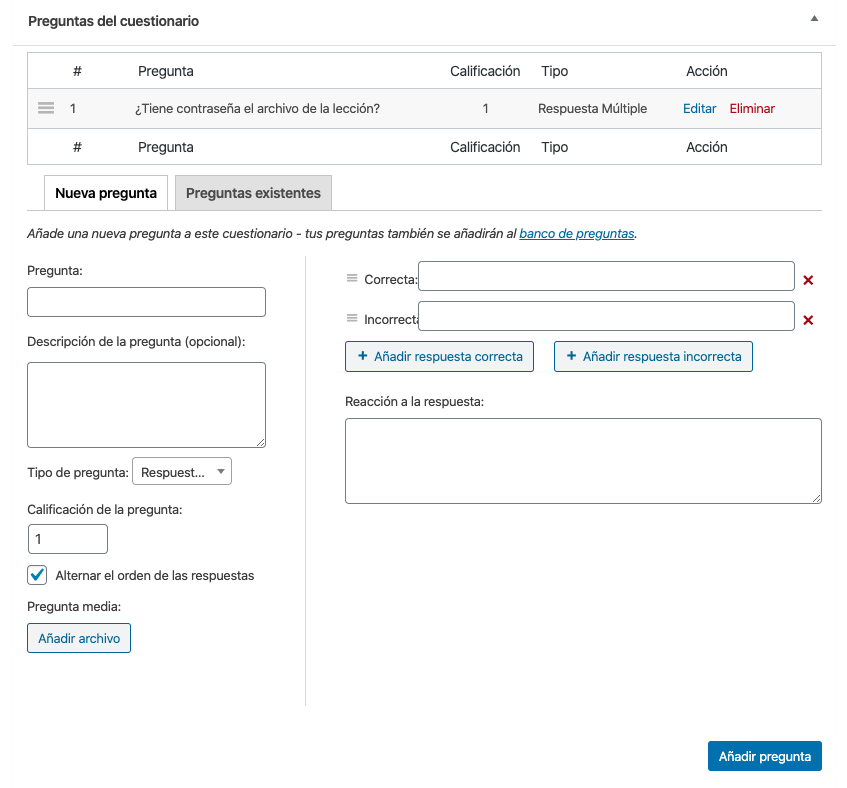
Task: Click Añadir respuesta incorrecta button
Action: coord(653,356)
